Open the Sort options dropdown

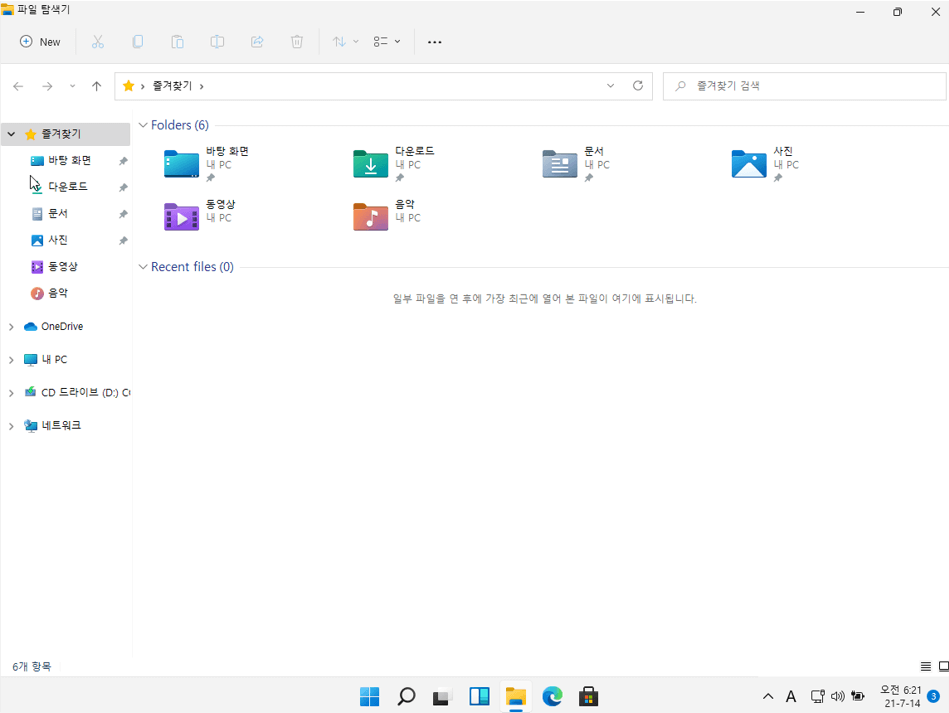346,42
